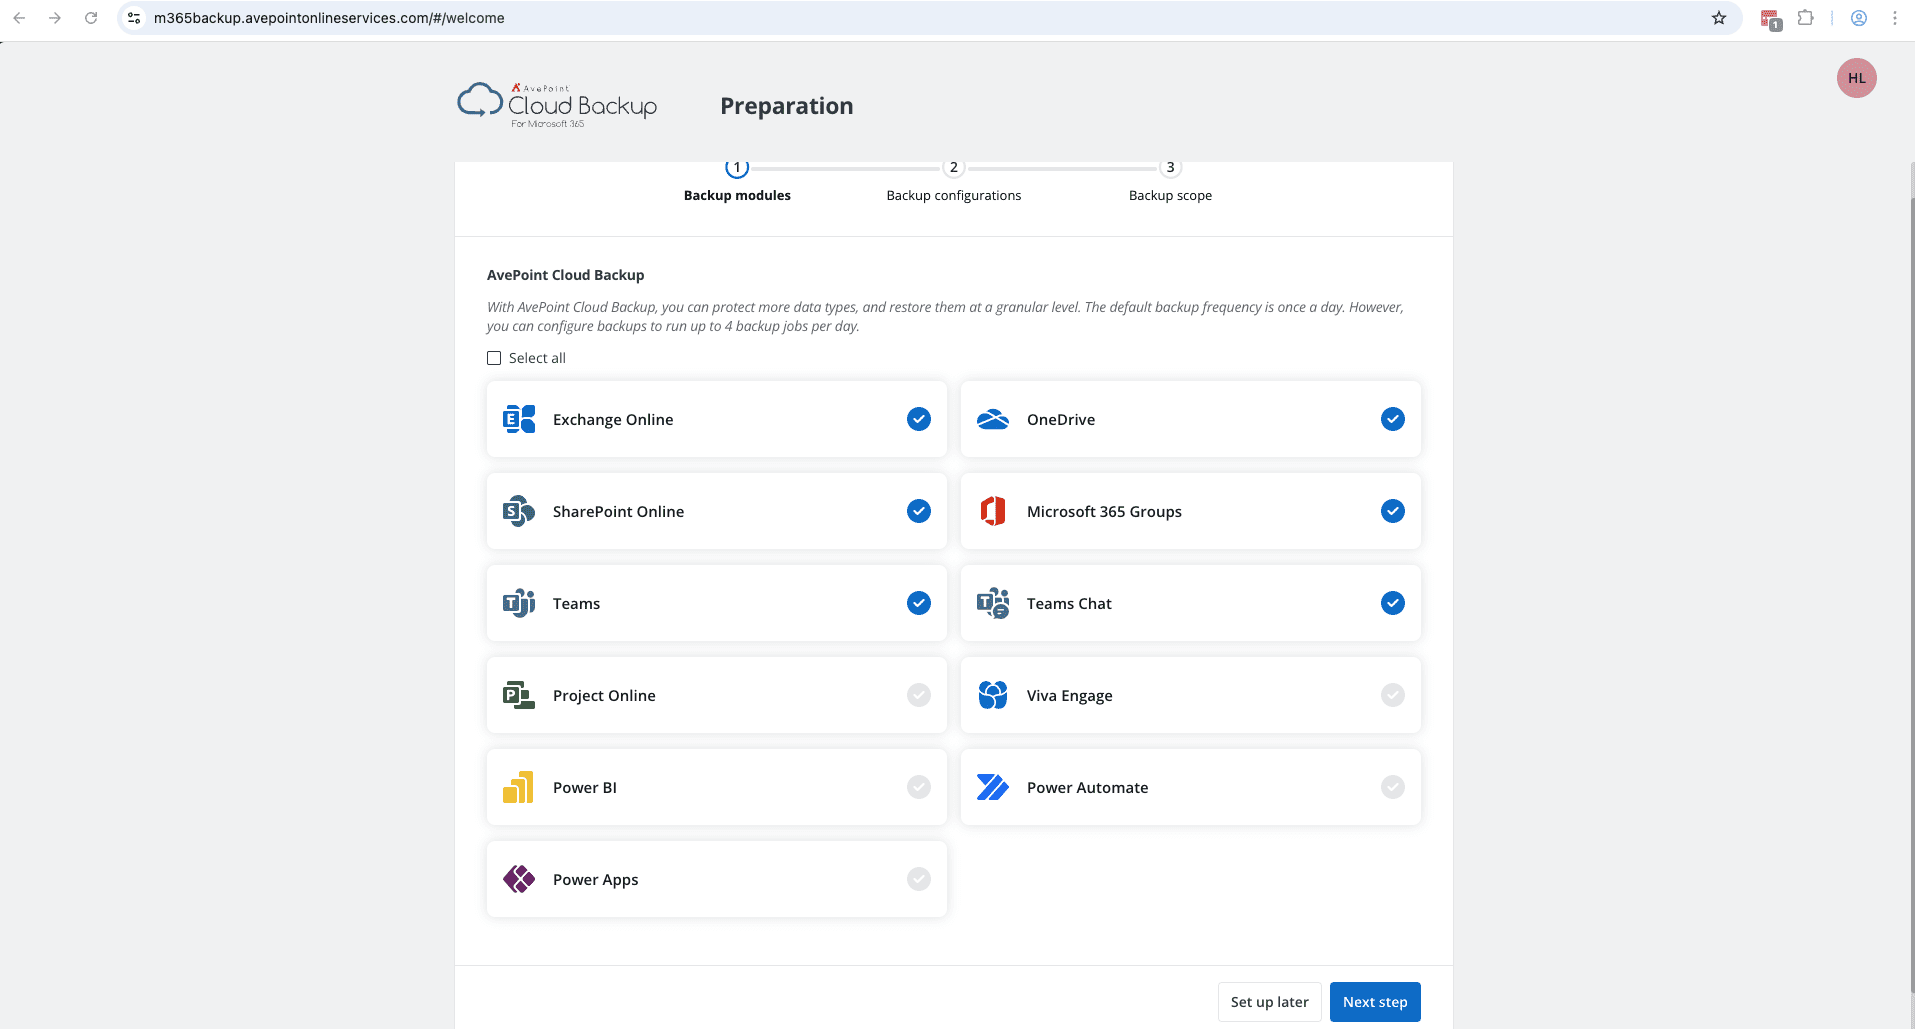View site information icon in address bar
Viewport: 1915px width, 1029px height.
tap(134, 18)
